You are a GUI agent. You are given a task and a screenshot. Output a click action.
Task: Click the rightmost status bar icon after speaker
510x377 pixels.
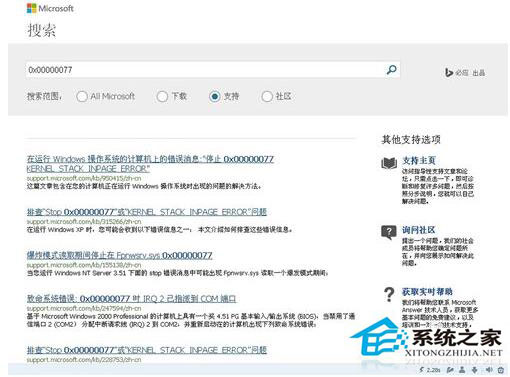point(501,370)
